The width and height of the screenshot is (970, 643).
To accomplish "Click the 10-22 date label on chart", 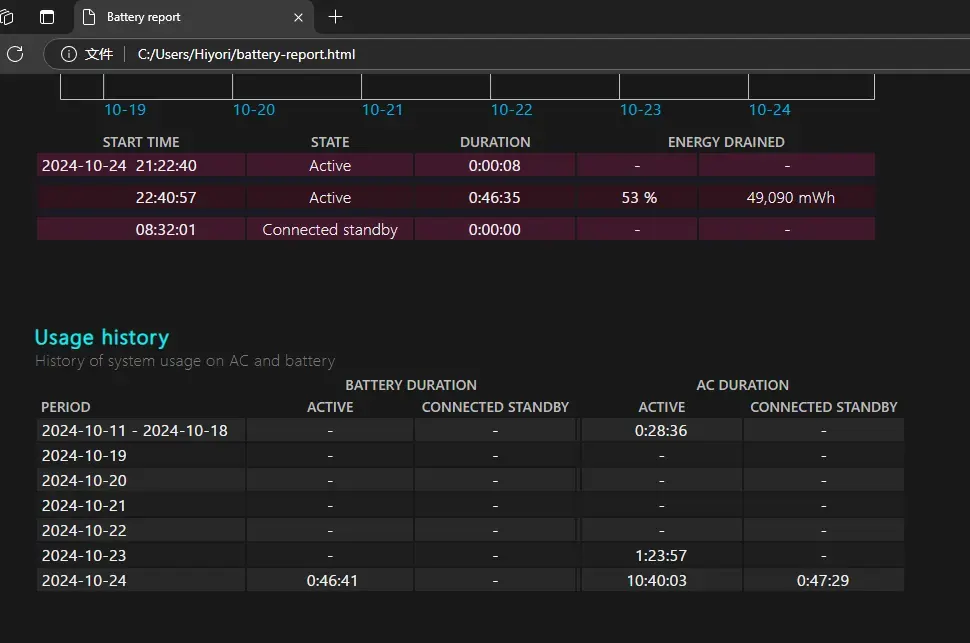I will tap(512, 110).
